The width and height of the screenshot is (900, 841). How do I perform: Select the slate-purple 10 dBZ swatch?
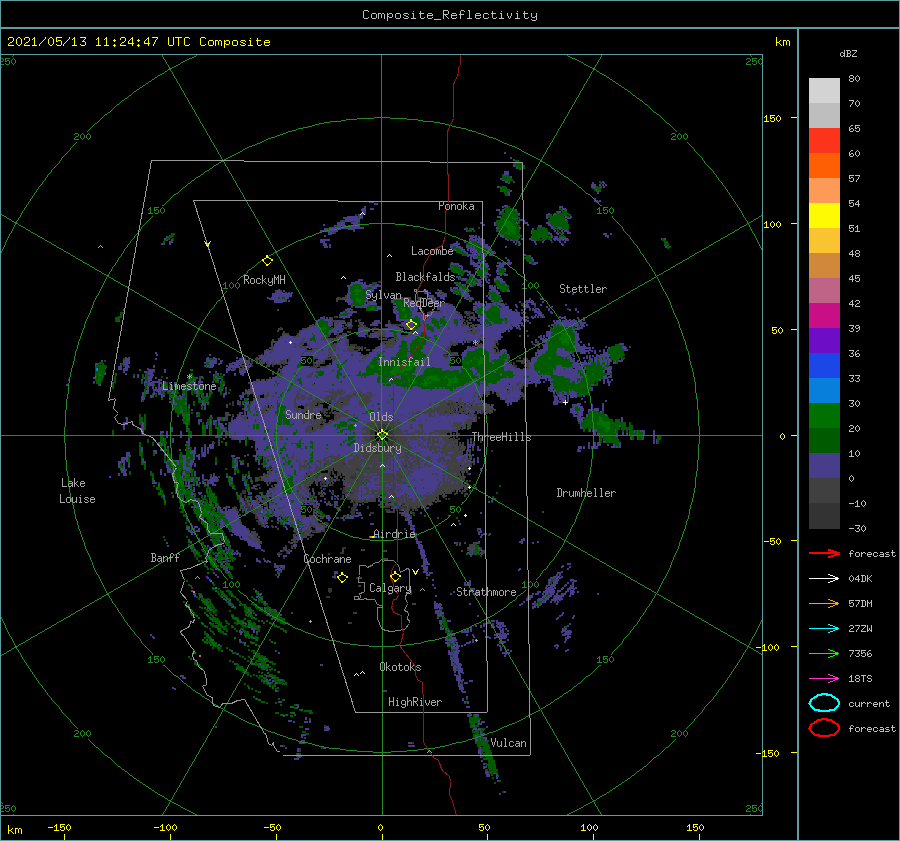pyautogui.click(x=824, y=466)
